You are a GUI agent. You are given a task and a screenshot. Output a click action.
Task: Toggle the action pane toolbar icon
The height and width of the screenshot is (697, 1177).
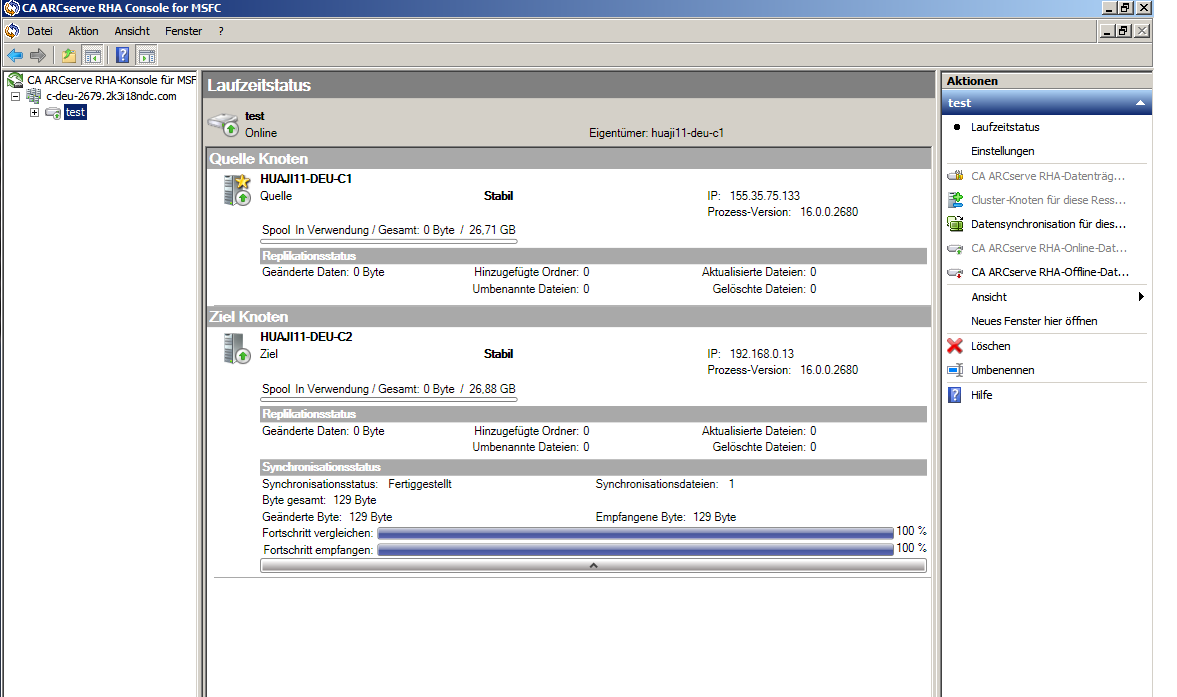(x=146, y=56)
